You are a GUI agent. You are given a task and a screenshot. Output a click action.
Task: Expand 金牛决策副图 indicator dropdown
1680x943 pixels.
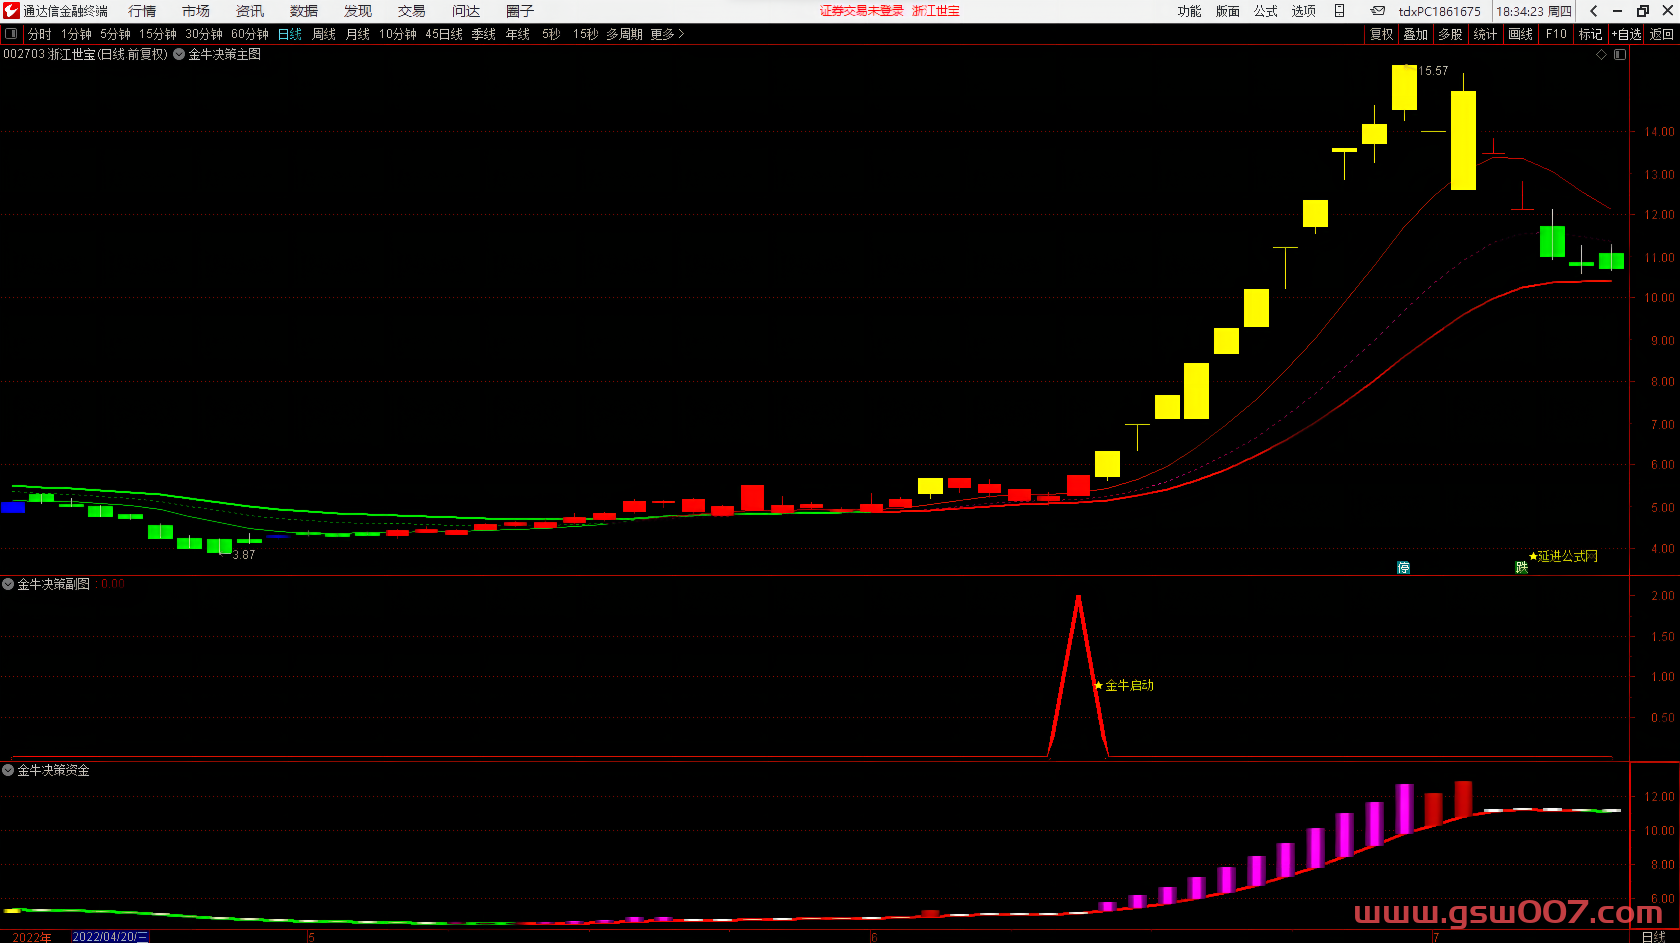(x=8, y=584)
